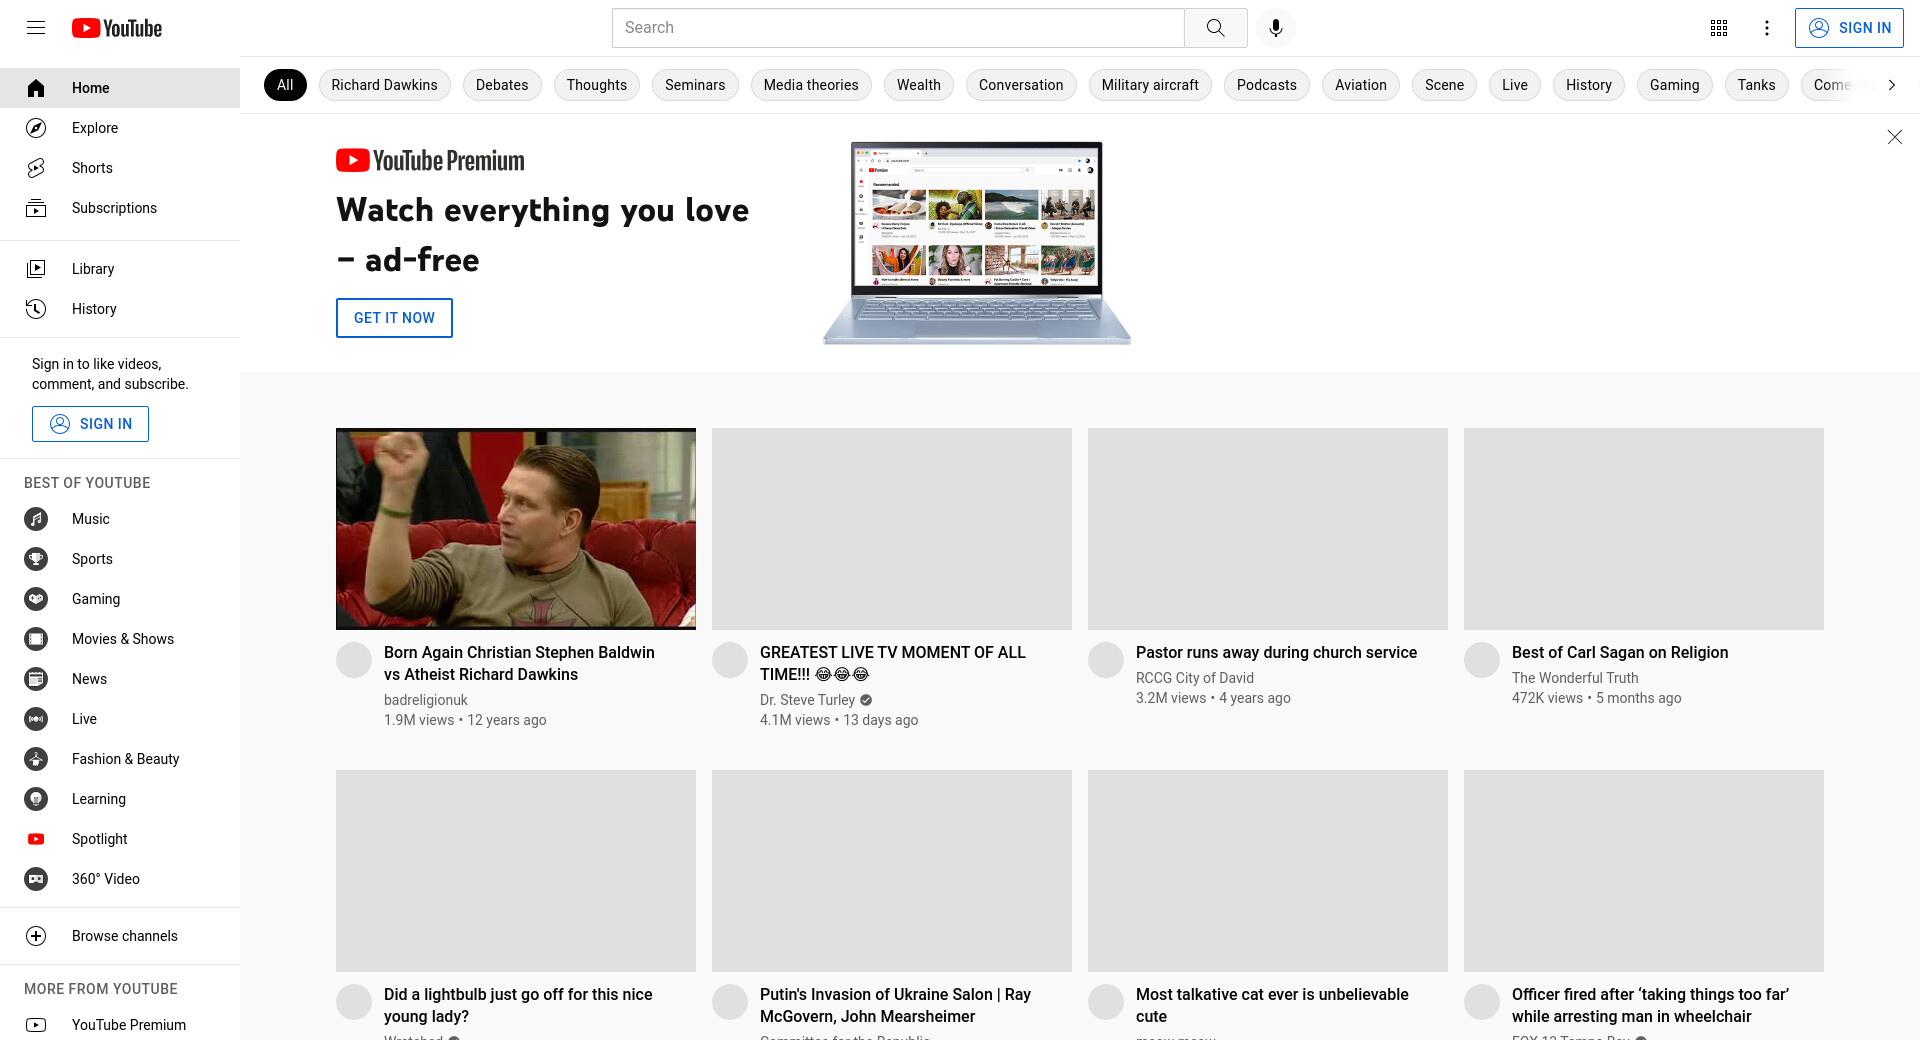Select the Debates filter chip
1920x1040 pixels.
pos(502,85)
